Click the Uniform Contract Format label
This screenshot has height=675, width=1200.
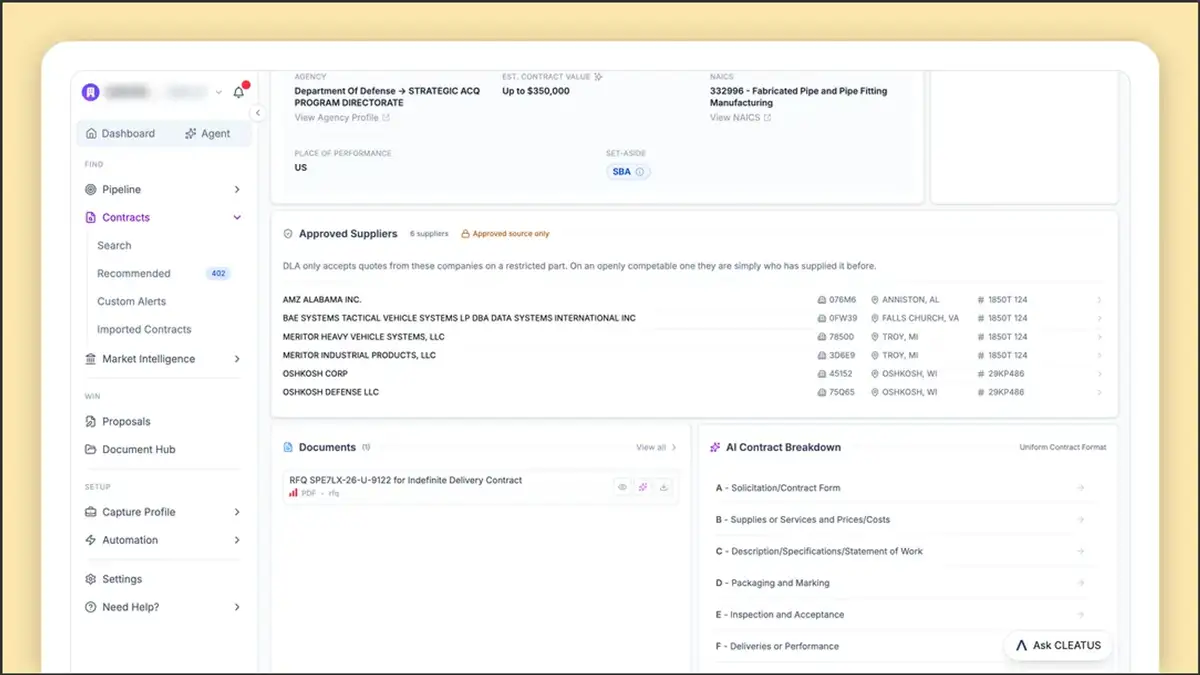pyautogui.click(x=1063, y=447)
